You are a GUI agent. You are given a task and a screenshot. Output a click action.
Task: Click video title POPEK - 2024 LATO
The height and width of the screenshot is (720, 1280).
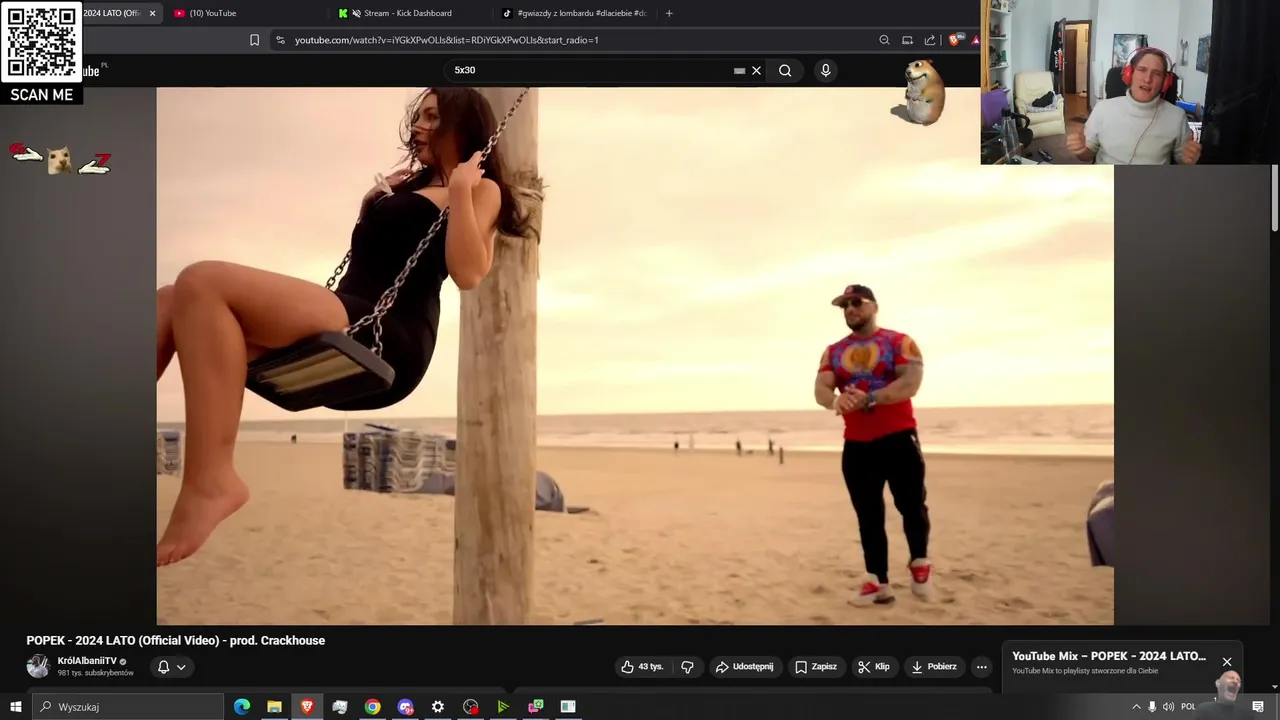point(175,641)
